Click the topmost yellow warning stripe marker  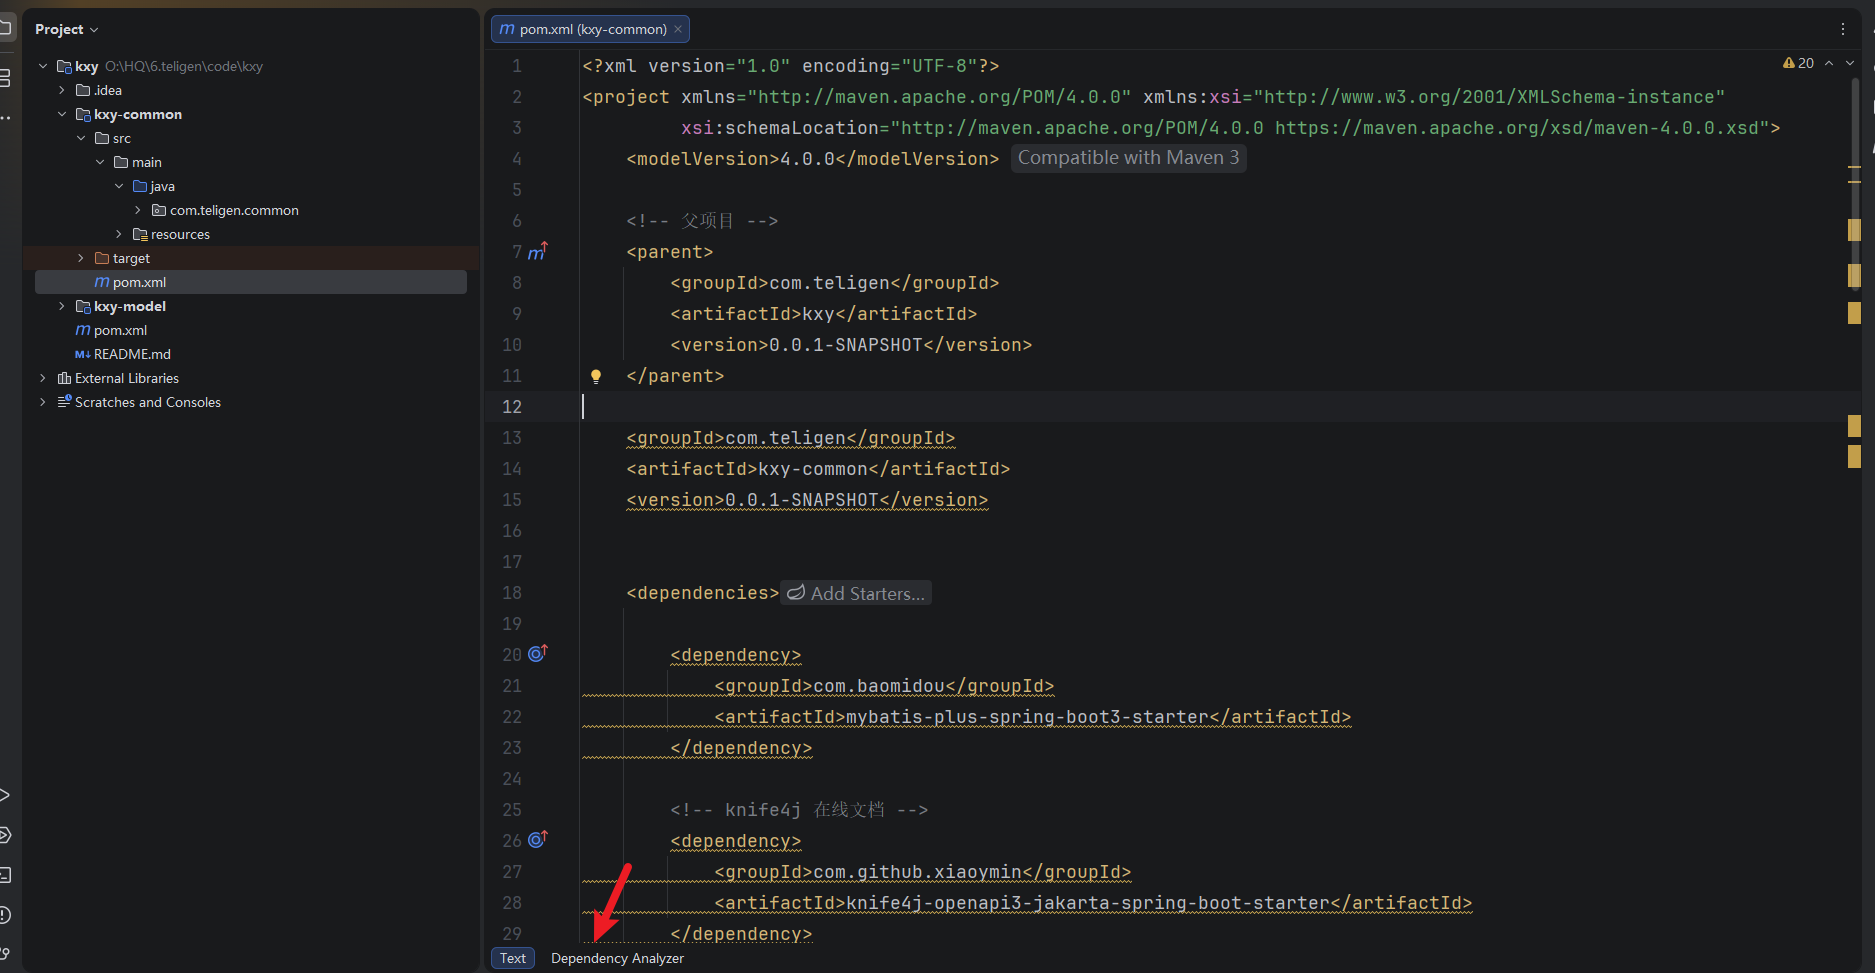pyautogui.click(x=1854, y=166)
